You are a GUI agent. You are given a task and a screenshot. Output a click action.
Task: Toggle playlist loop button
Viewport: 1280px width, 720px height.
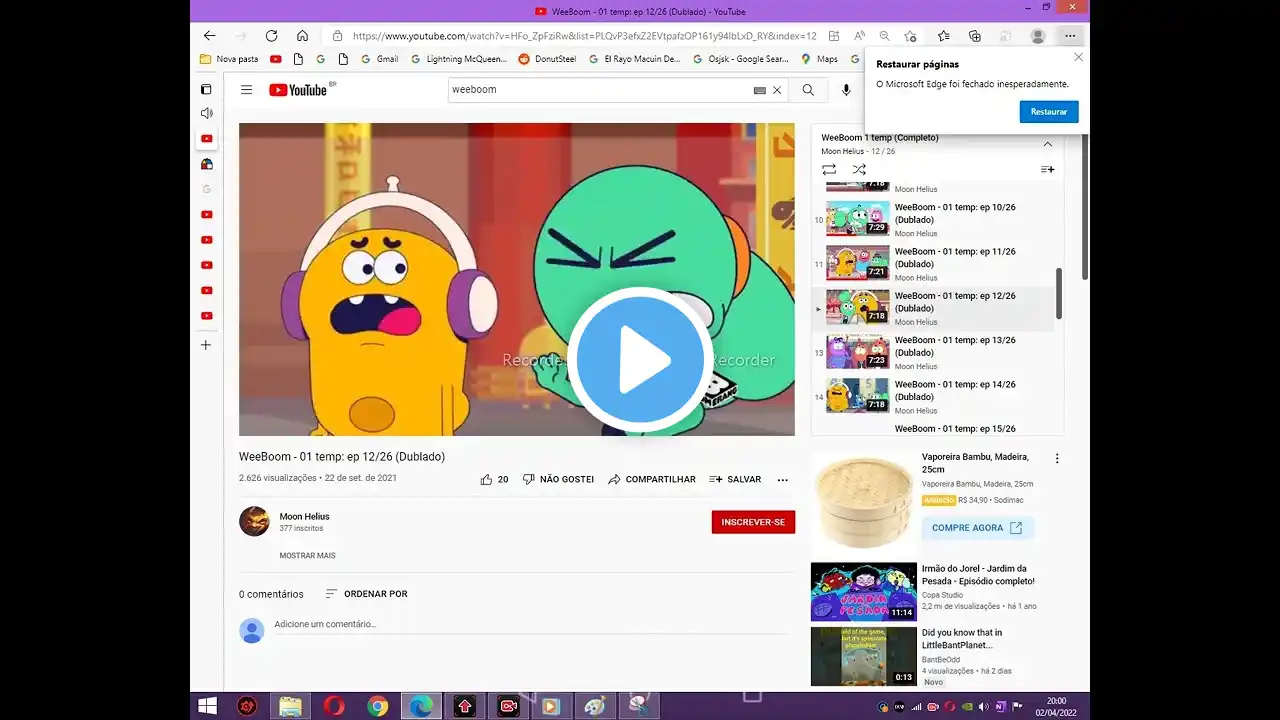[829, 170]
